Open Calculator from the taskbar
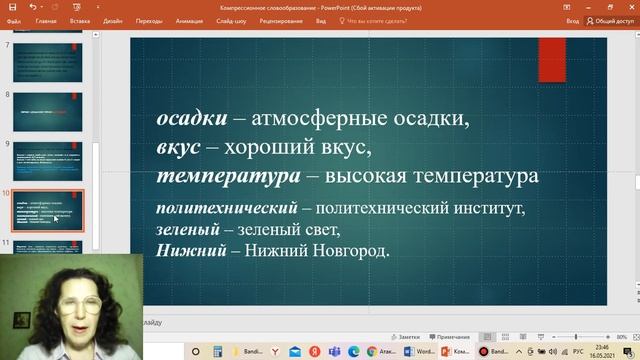The image size is (640, 360). [218, 351]
